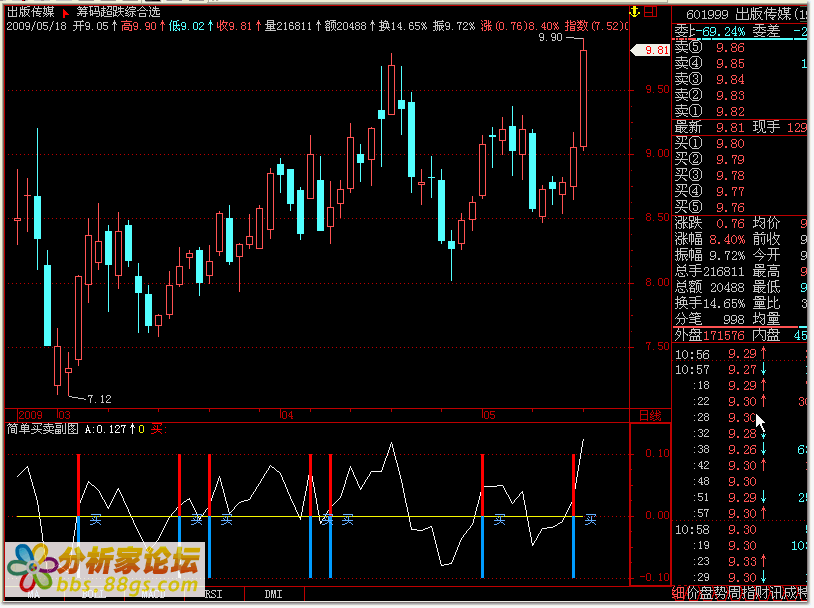Screen dimensions: 814x608
Task: Select the 卖③ 9.84 ask row
Action: [x=740, y=80]
